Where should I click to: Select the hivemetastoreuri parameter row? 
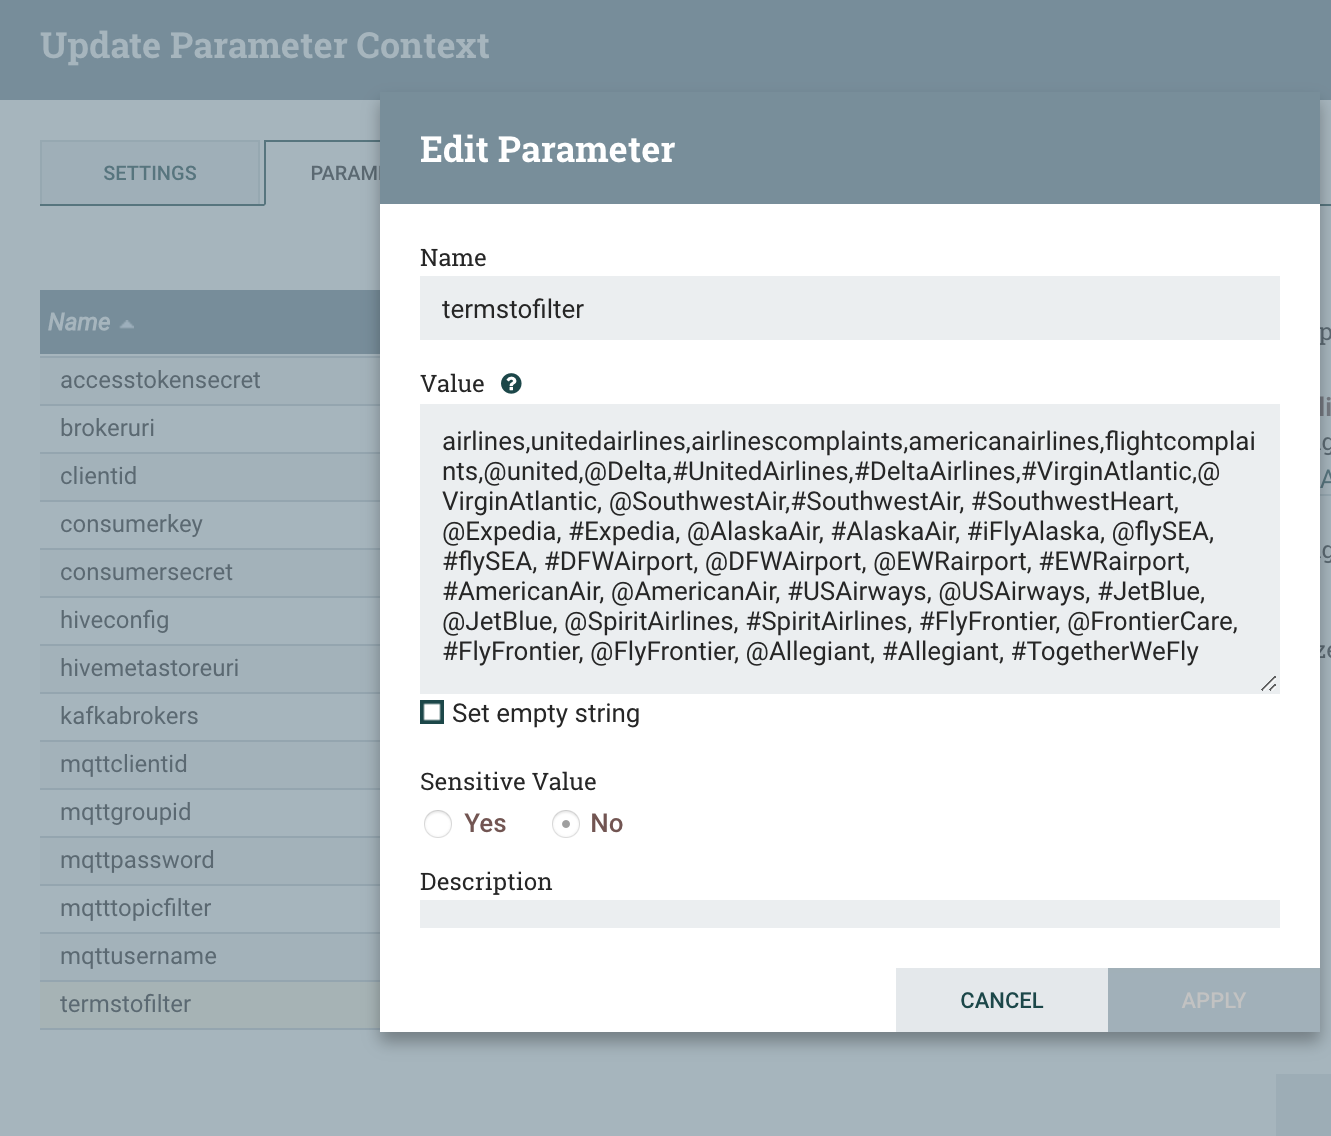[x=210, y=669]
